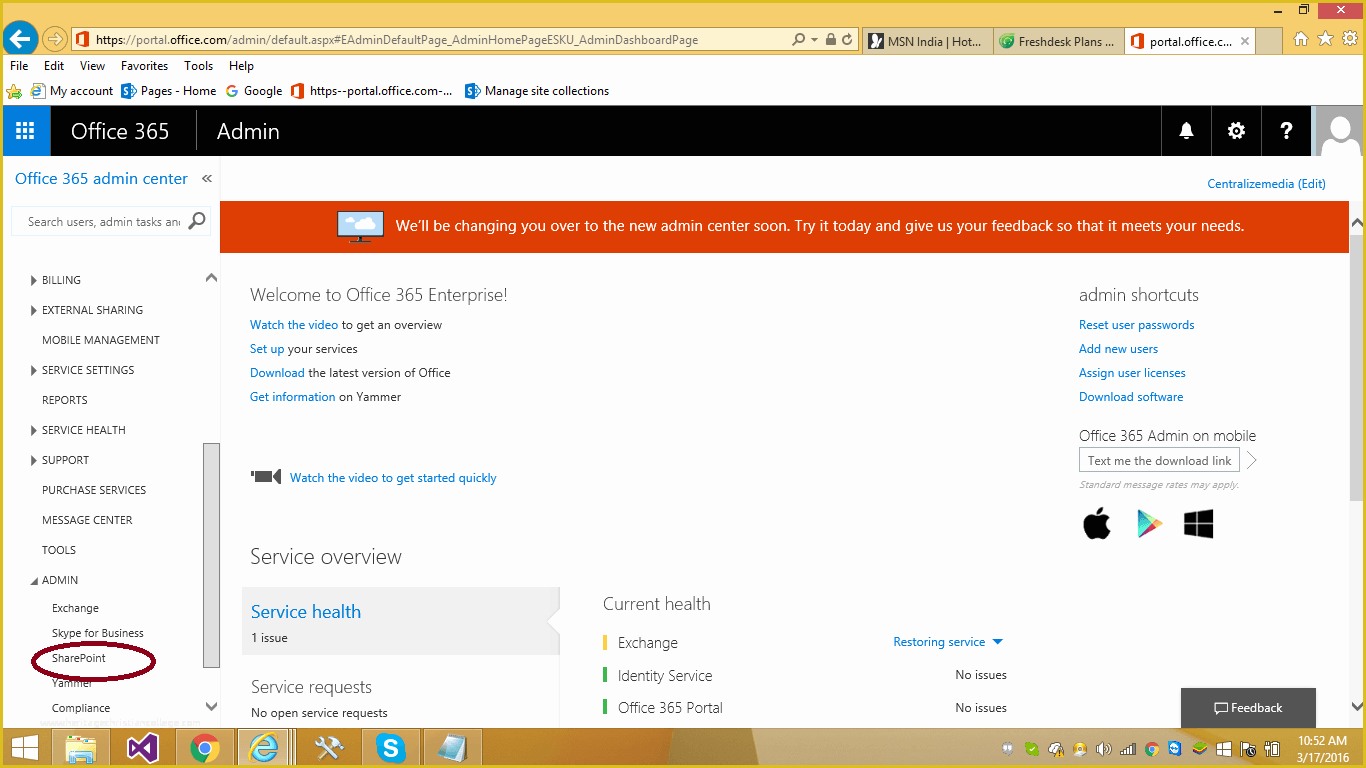Open the browser View menu
Viewport: 1366px width, 768px height.
(x=92, y=66)
